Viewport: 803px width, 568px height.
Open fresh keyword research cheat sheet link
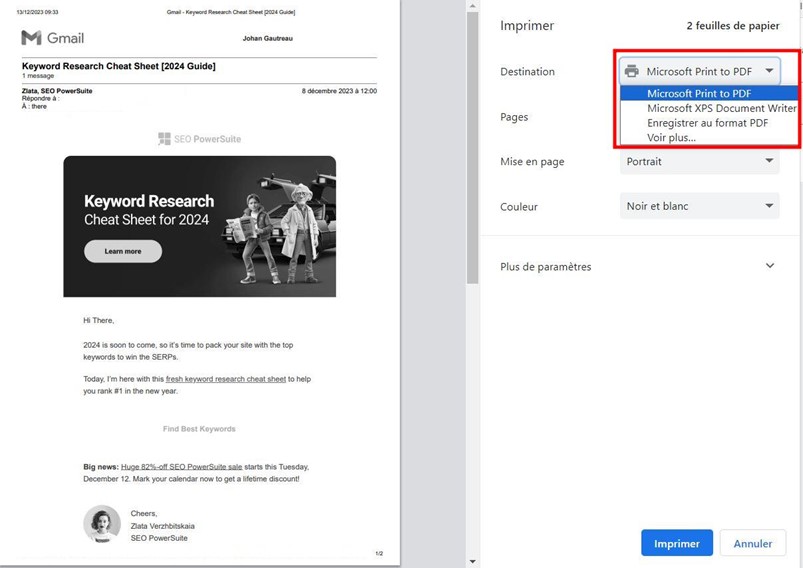[x=226, y=379]
